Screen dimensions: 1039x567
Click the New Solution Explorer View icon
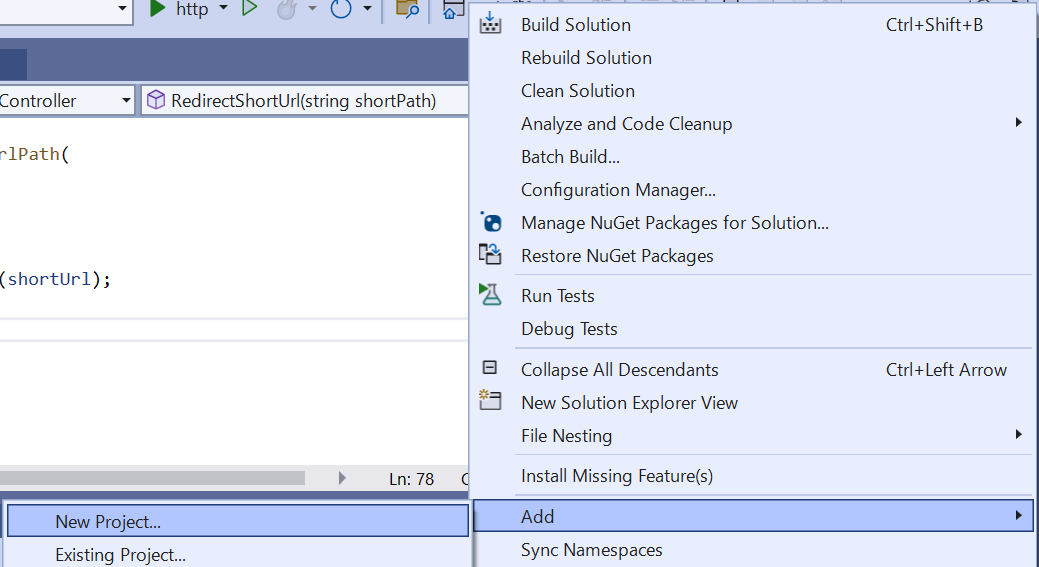490,401
